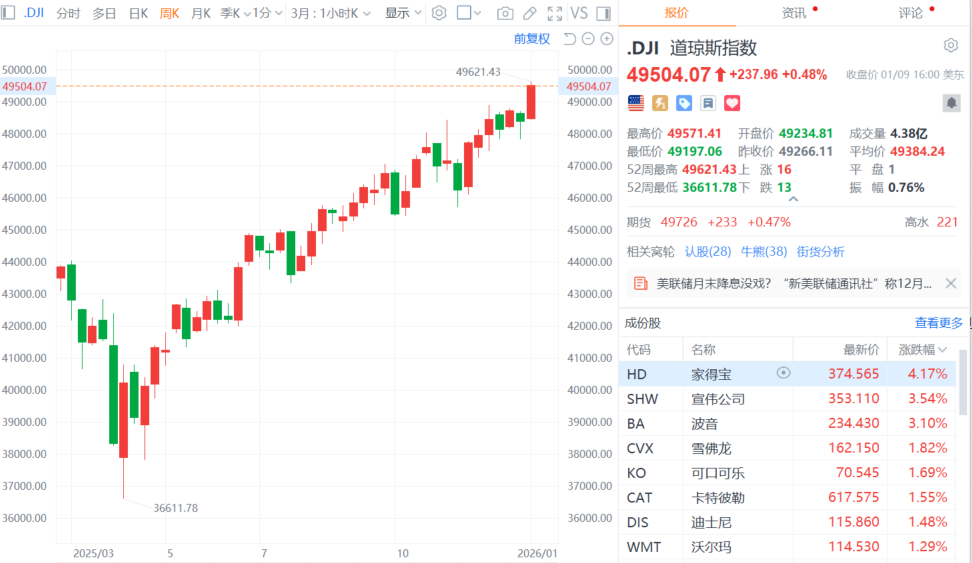Click the blue tag icon
The height and width of the screenshot is (563, 972).
[684, 103]
